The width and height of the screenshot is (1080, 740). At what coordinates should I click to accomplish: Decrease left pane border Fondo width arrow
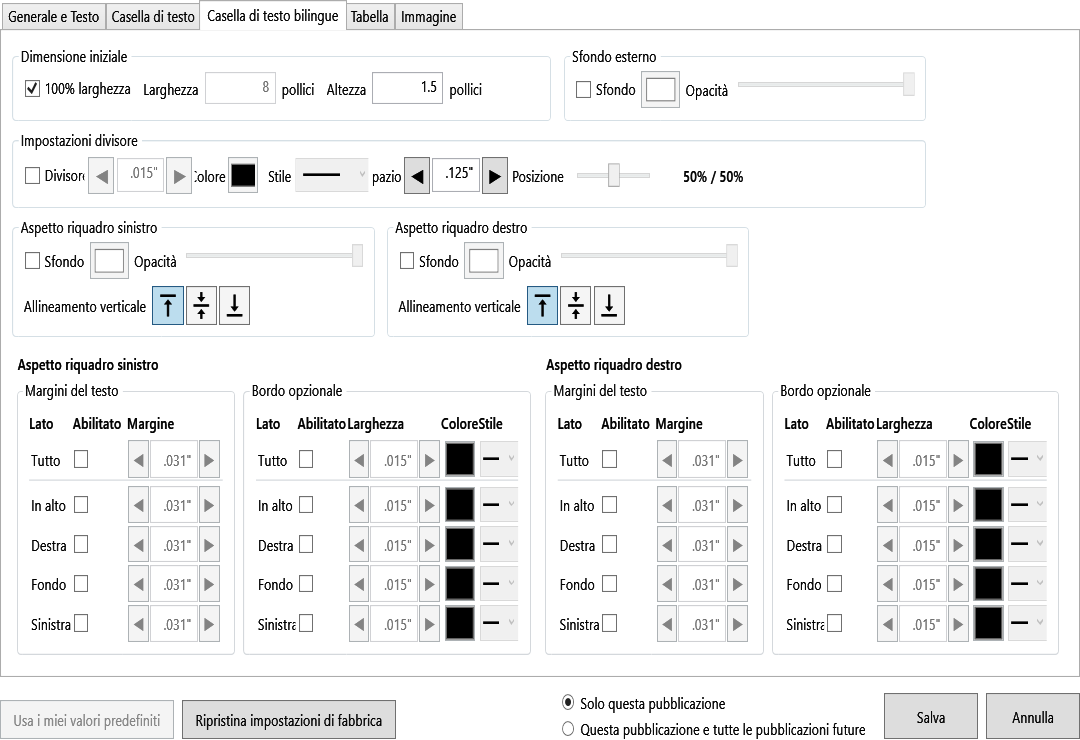click(359, 584)
